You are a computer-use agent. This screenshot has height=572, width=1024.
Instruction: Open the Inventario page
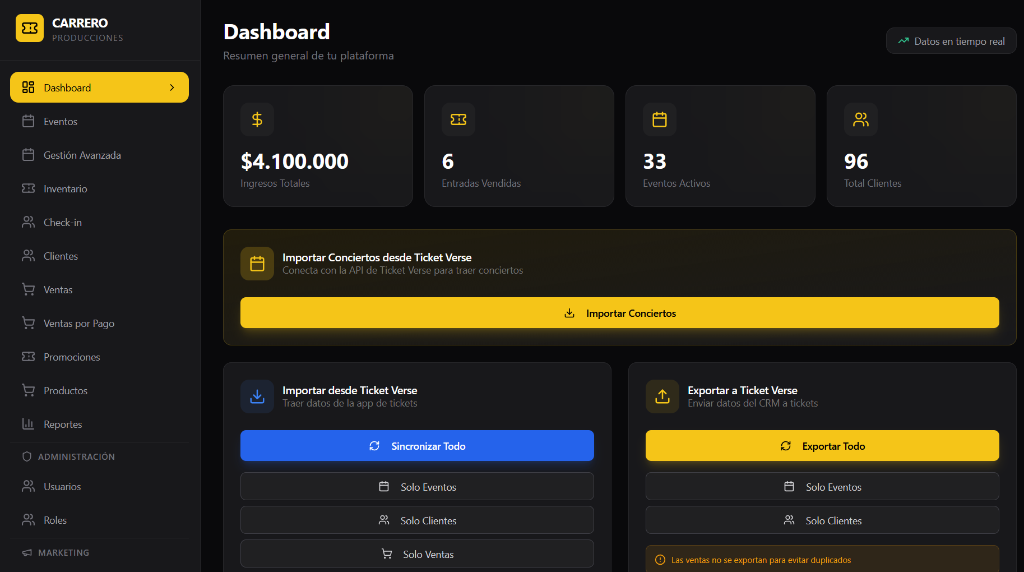tap(99, 188)
